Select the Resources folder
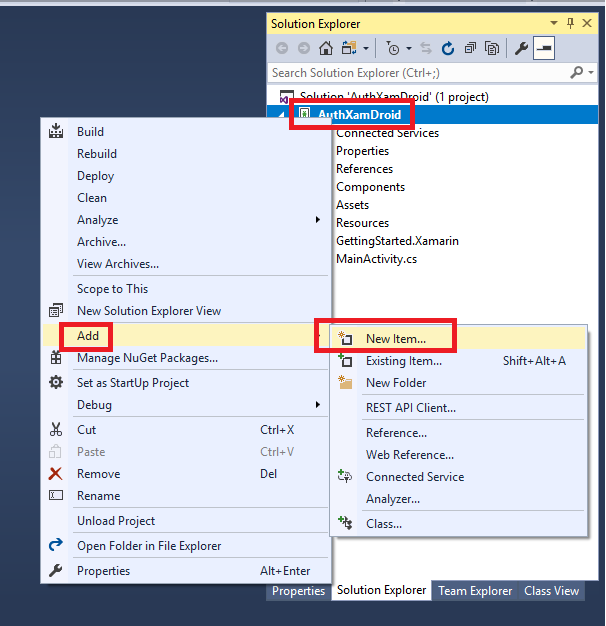The height and width of the screenshot is (626, 606). [362, 223]
